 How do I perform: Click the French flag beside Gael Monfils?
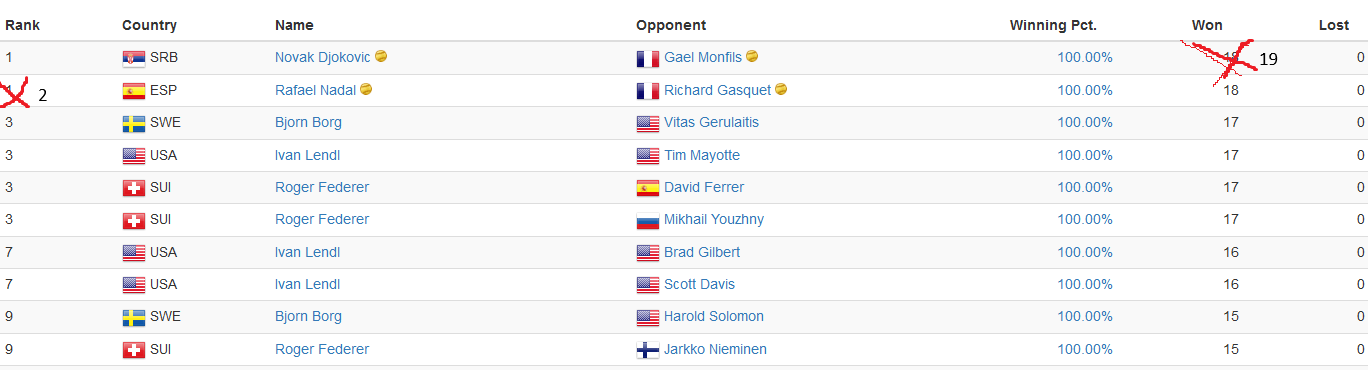click(x=648, y=59)
